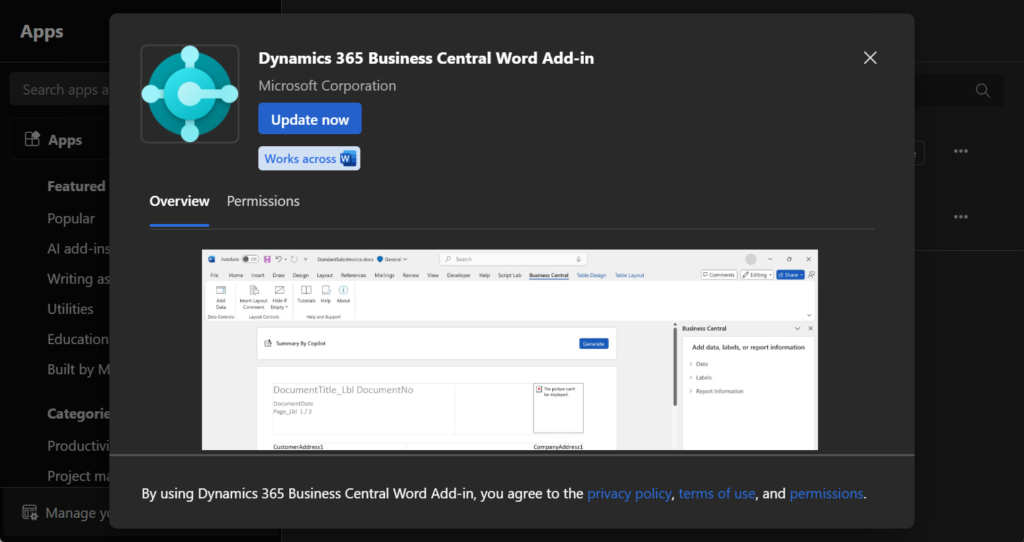Click the Manage your apps icon

click(30, 513)
